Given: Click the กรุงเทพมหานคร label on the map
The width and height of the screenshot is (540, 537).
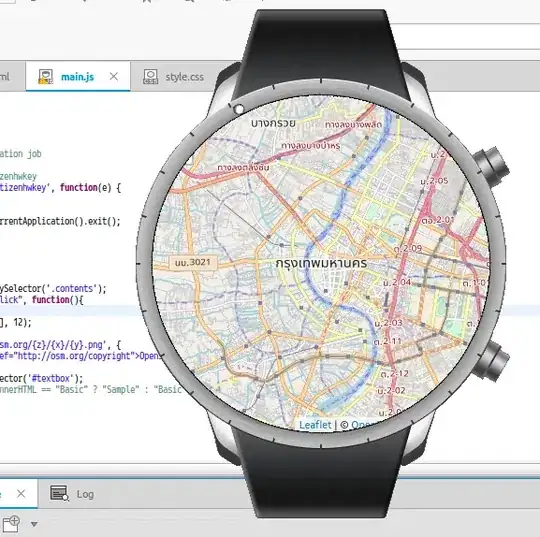Looking at the screenshot, I should [x=321, y=264].
